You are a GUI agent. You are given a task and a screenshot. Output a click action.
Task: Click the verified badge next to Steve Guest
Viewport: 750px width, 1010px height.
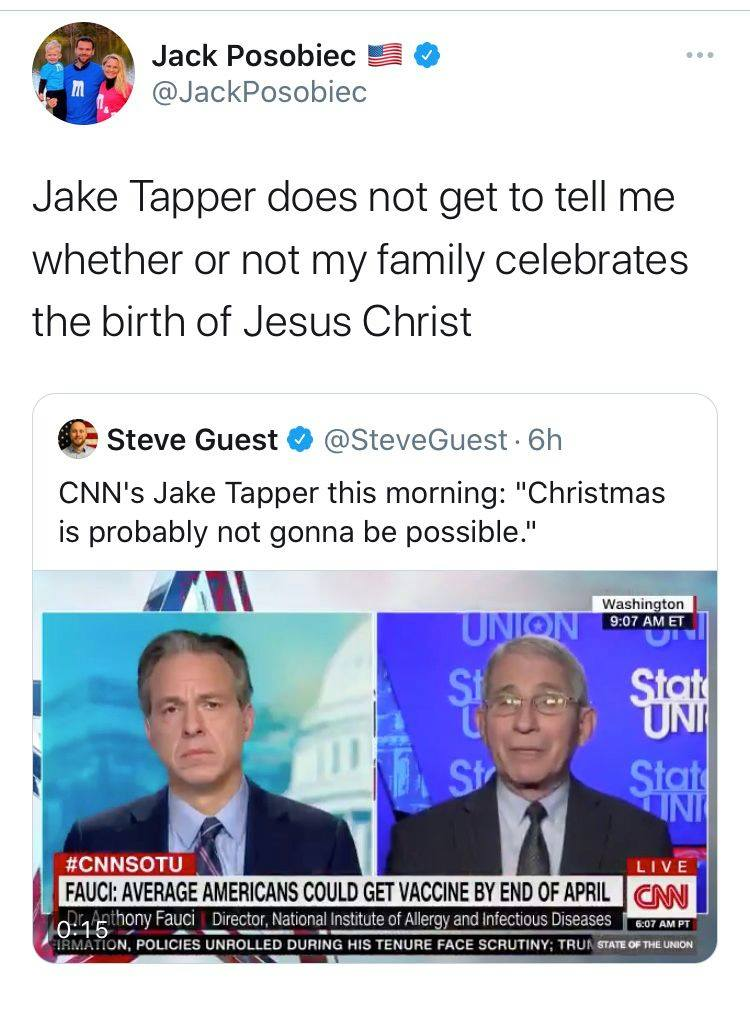(299, 439)
